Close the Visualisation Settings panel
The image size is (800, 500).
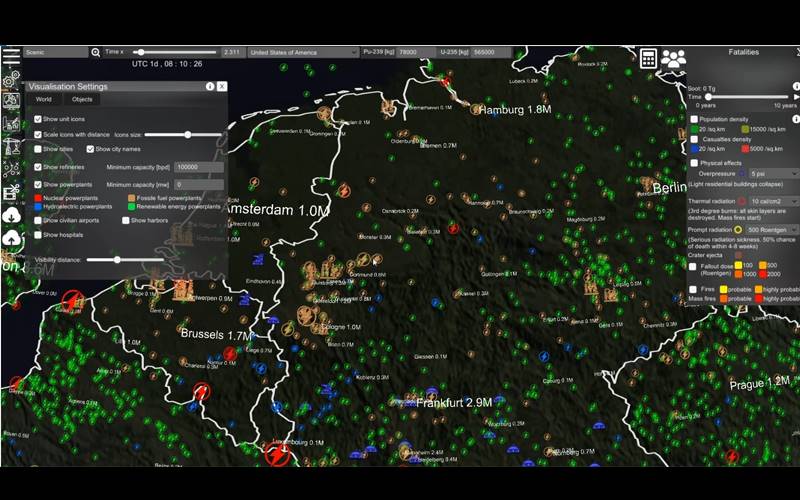pyautogui.click(x=222, y=87)
